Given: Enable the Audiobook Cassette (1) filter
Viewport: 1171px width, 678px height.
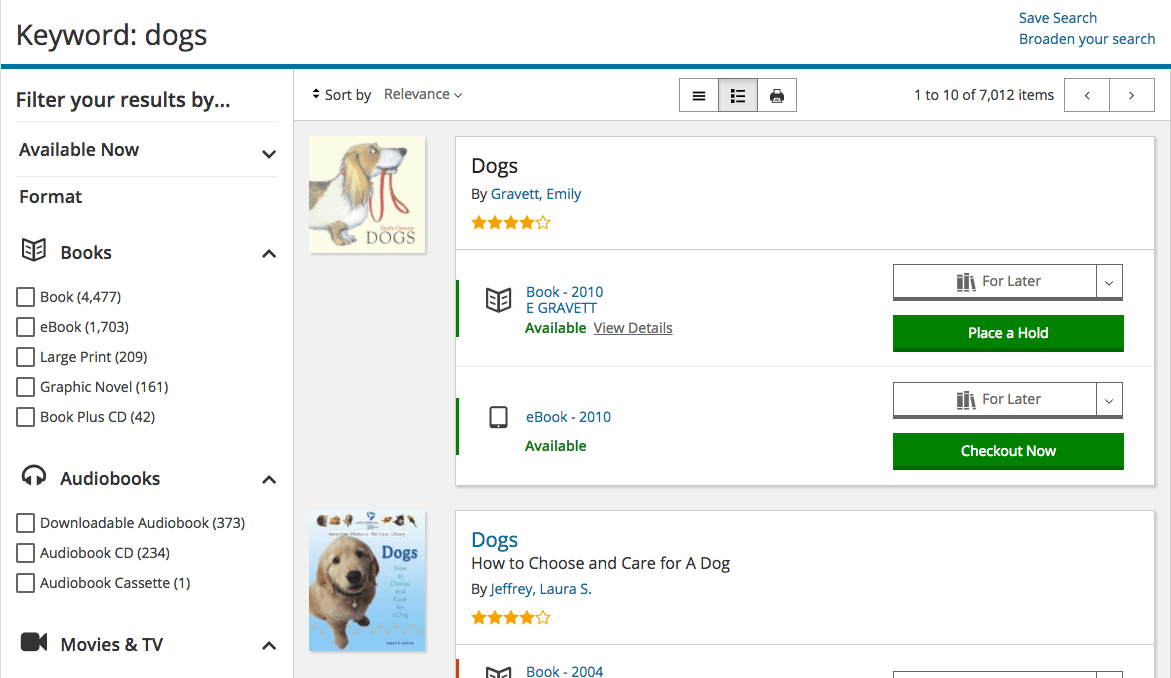Looking at the screenshot, I should 25,582.
